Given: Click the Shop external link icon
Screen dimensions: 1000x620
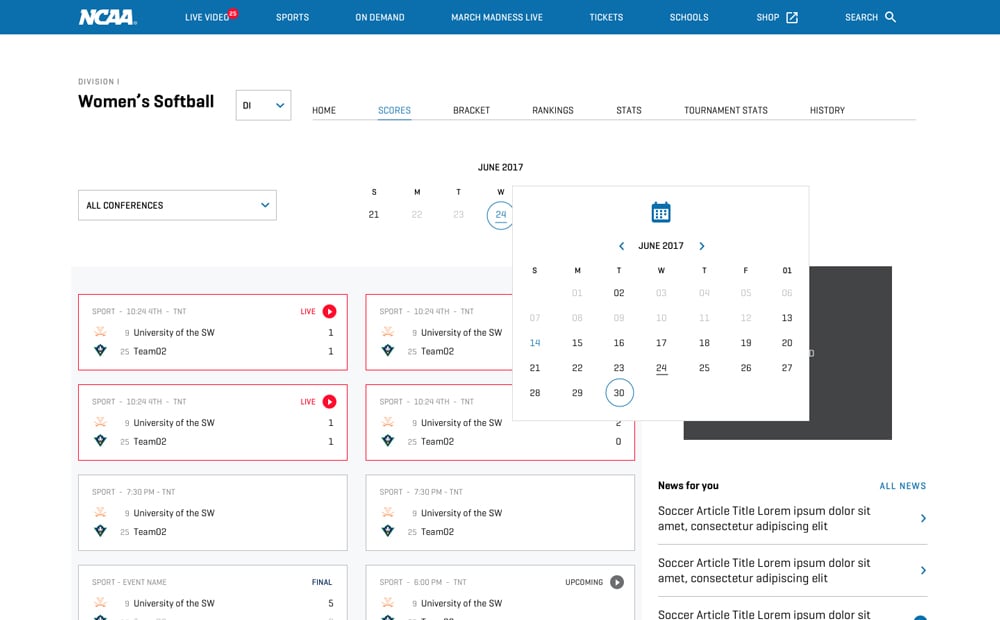Looking at the screenshot, I should (x=792, y=17).
